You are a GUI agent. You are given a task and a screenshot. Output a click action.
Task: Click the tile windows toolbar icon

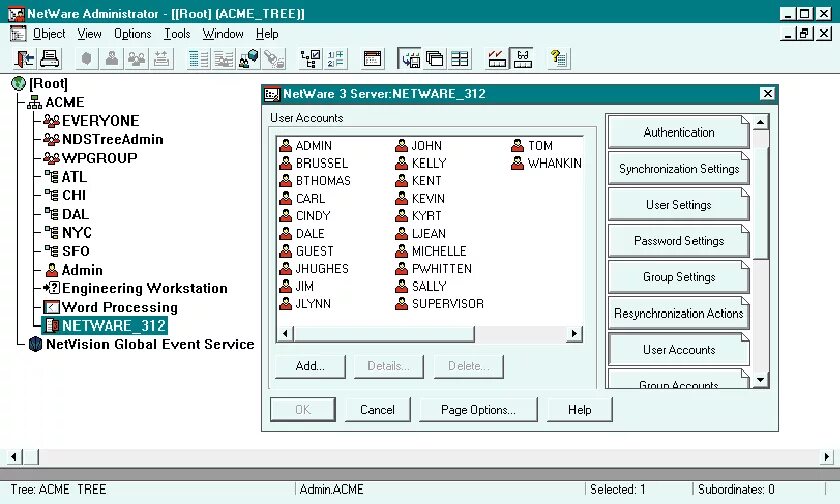[x=460, y=58]
